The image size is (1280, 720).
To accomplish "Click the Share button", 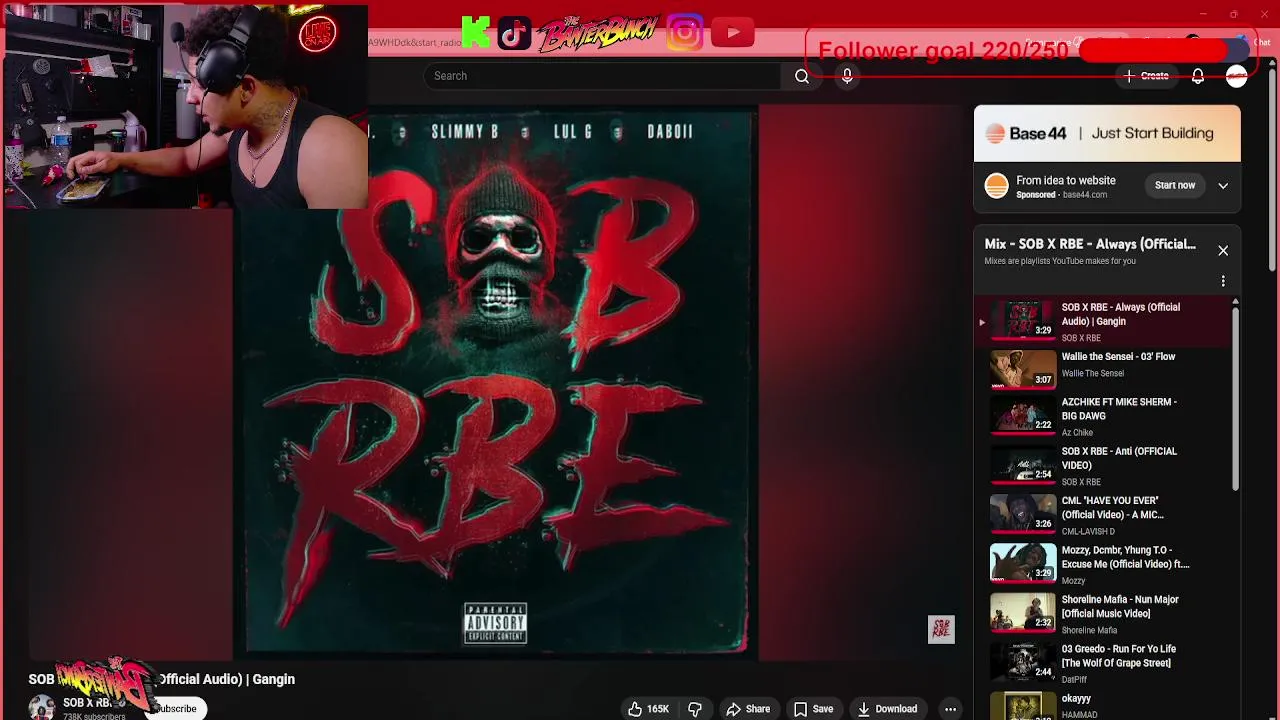I will [x=748, y=709].
